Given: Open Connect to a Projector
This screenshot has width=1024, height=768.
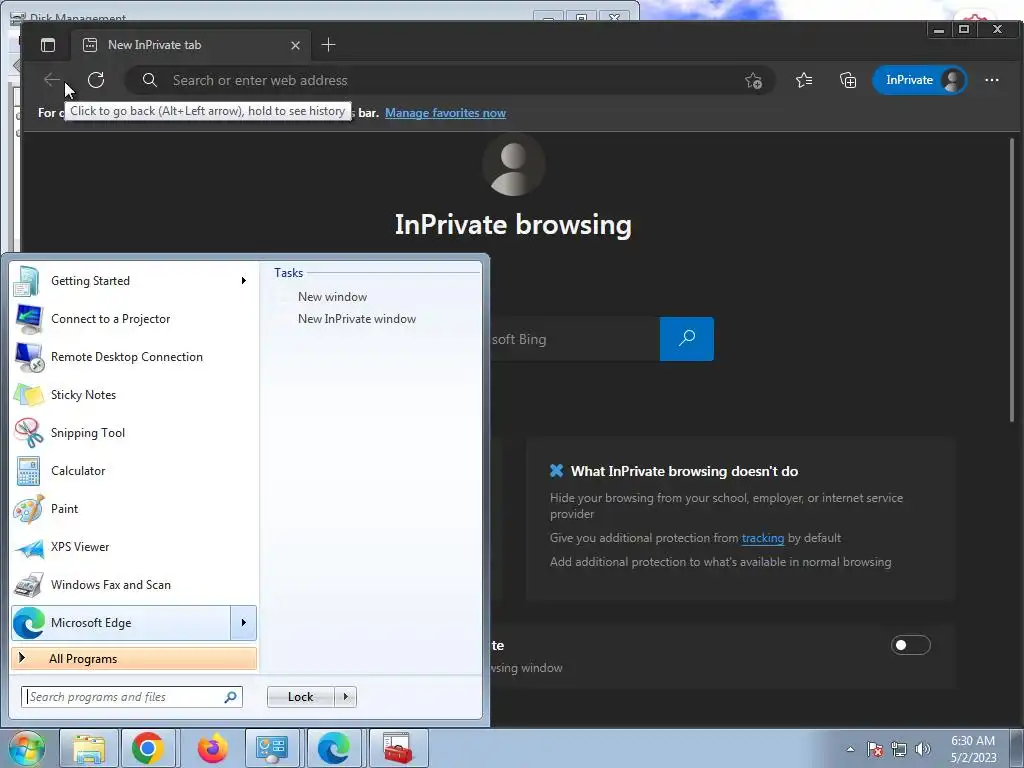Looking at the screenshot, I should pos(134,319).
